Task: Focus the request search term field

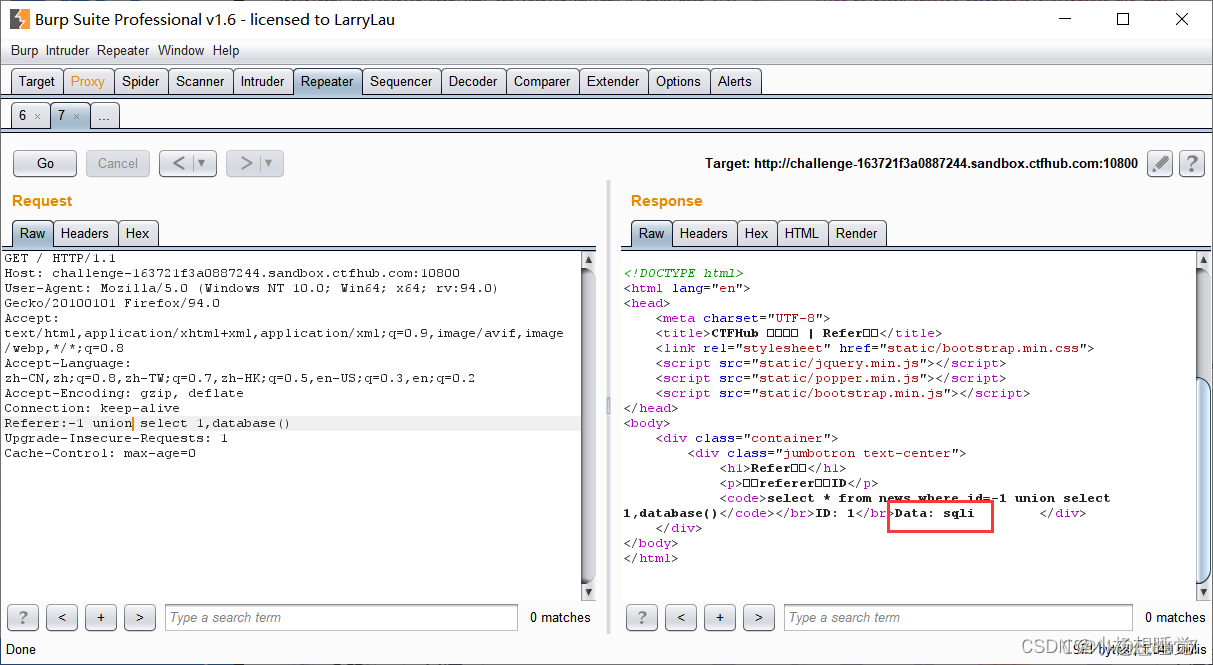Action: tap(341, 617)
